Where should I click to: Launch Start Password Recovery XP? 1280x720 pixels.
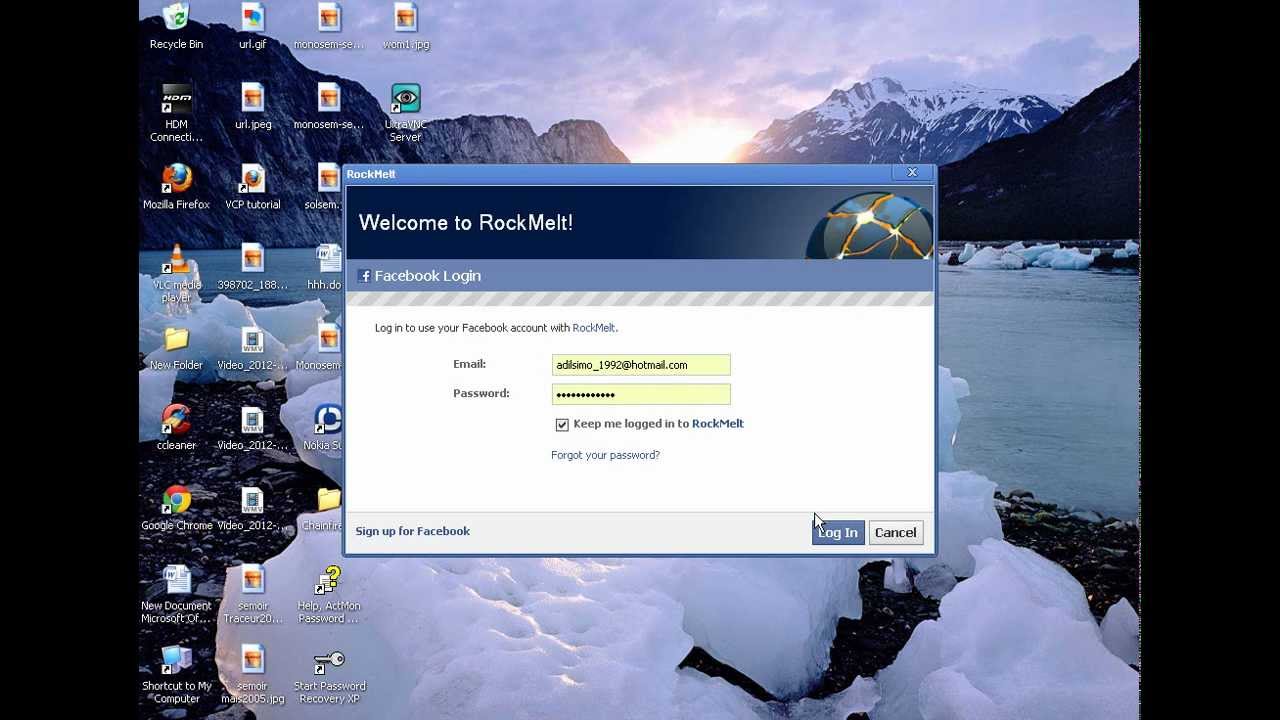pyautogui.click(x=329, y=674)
